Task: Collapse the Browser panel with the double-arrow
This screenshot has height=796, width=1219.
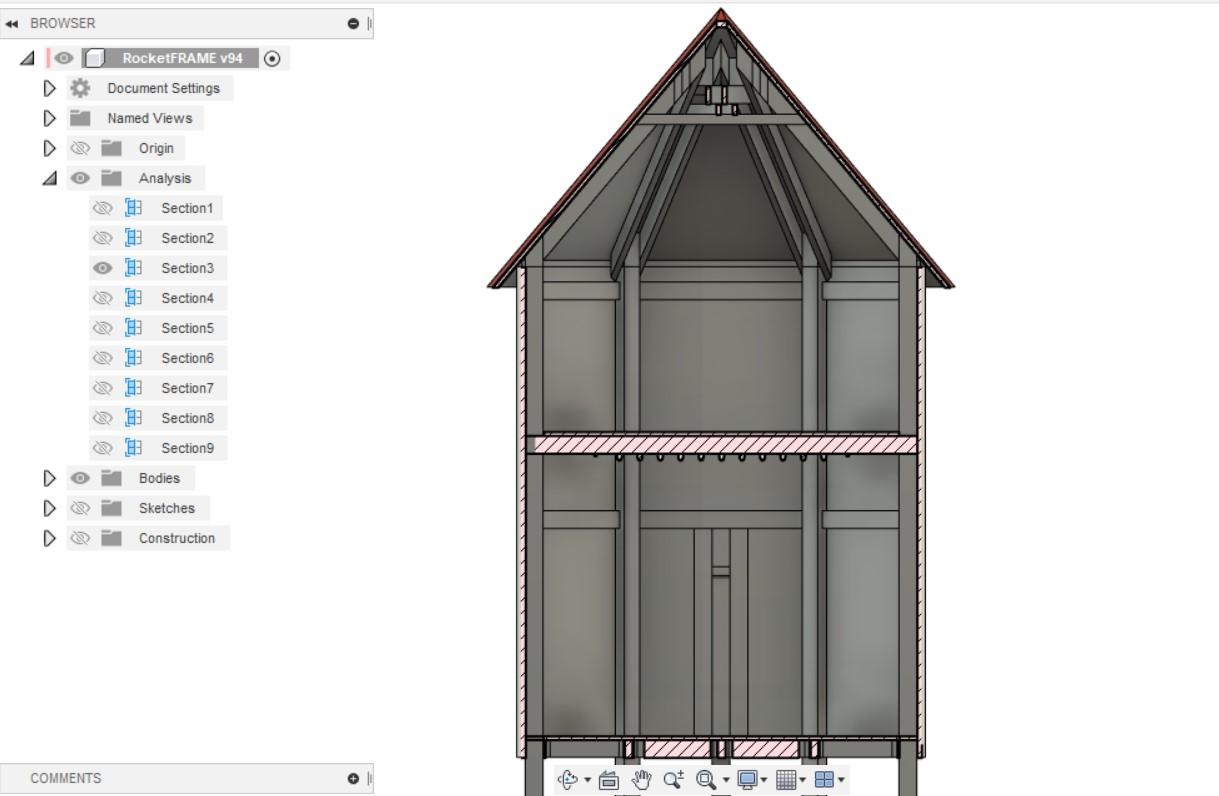Action: click(12, 23)
